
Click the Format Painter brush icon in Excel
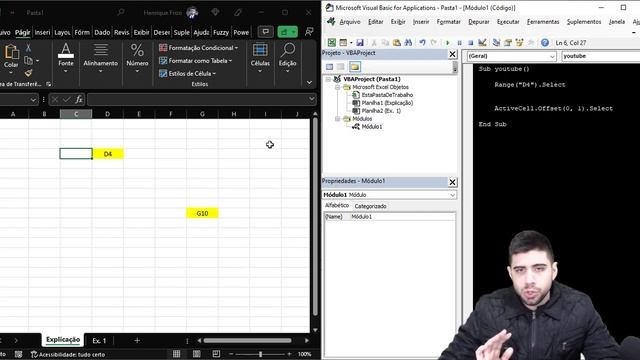(x=28, y=73)
